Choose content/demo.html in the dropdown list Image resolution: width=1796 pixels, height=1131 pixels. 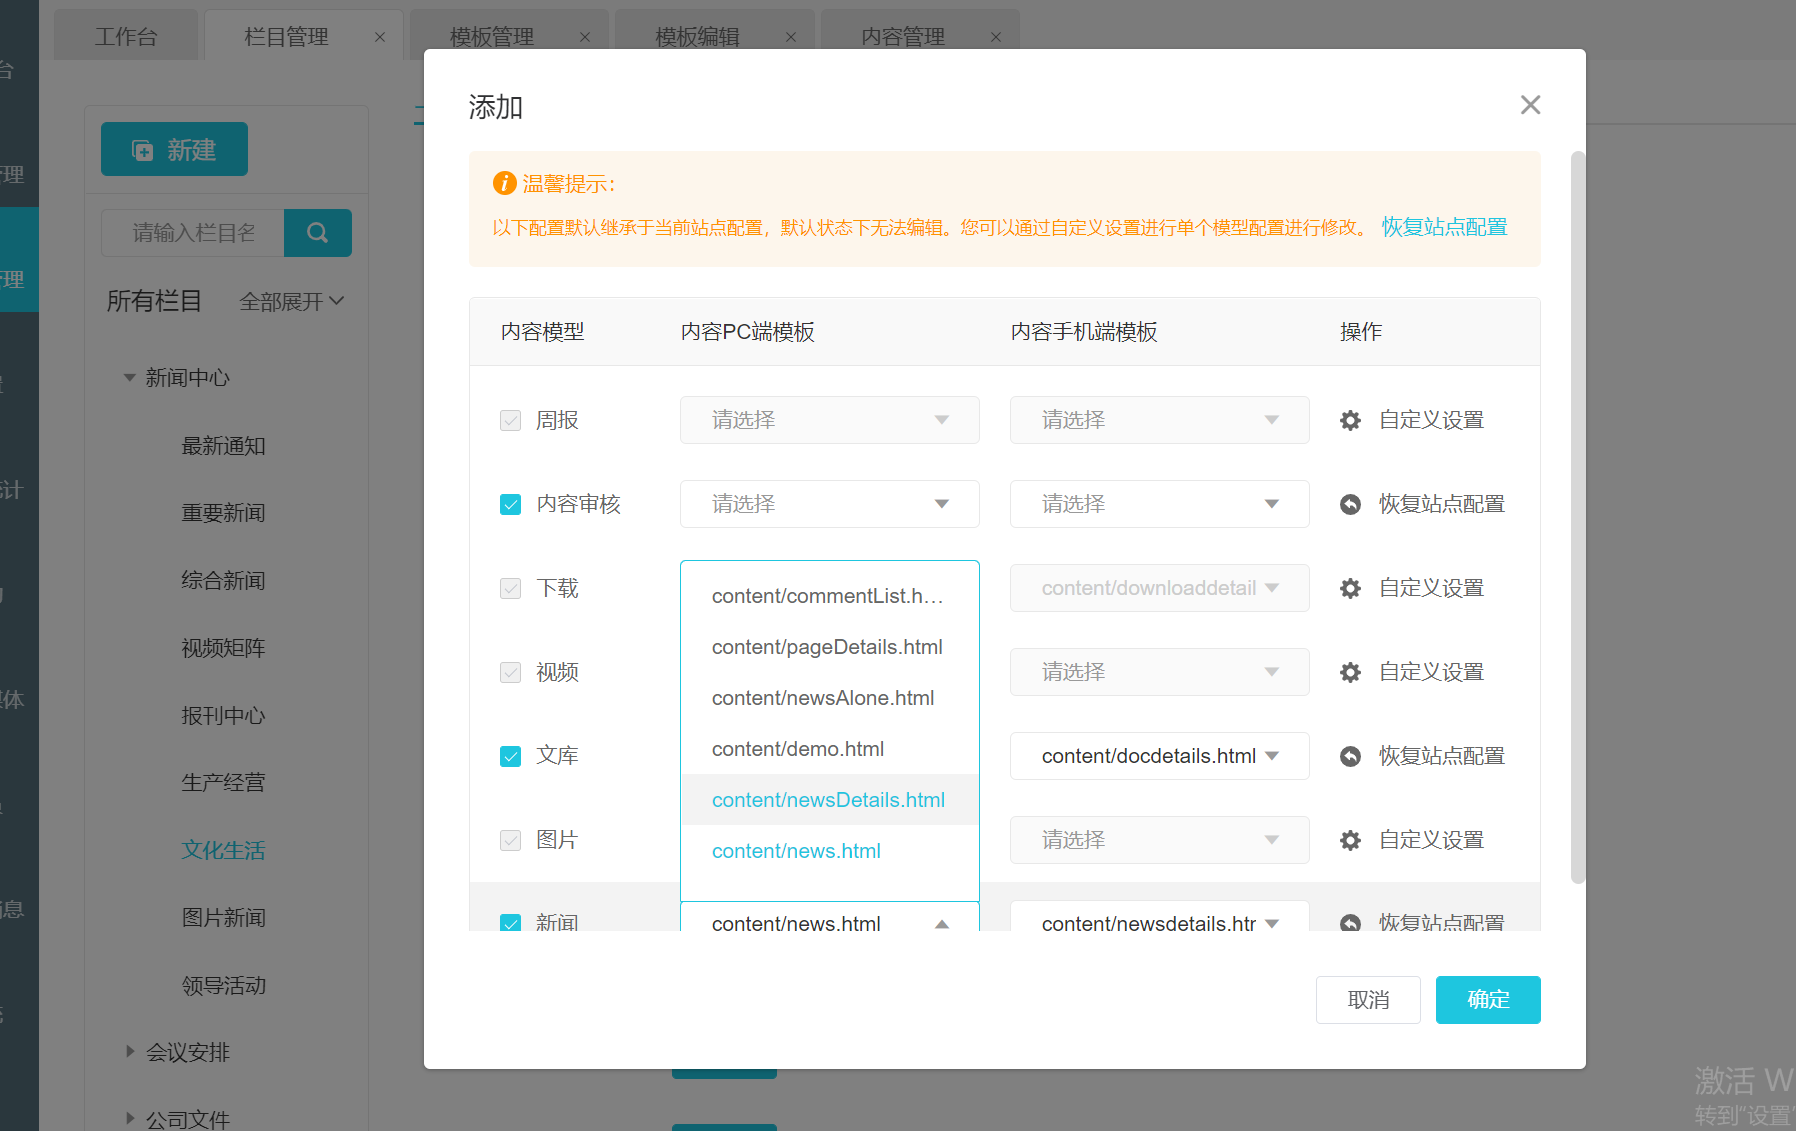pyautogui.click(x=797, y=749)
